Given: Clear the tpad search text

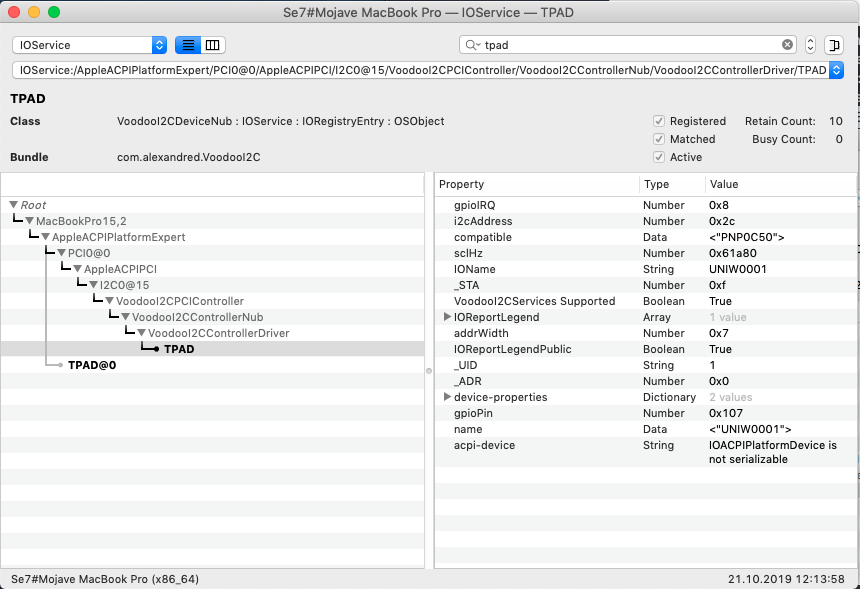Looking at the screenshot, I should click(x=787, y=45).
